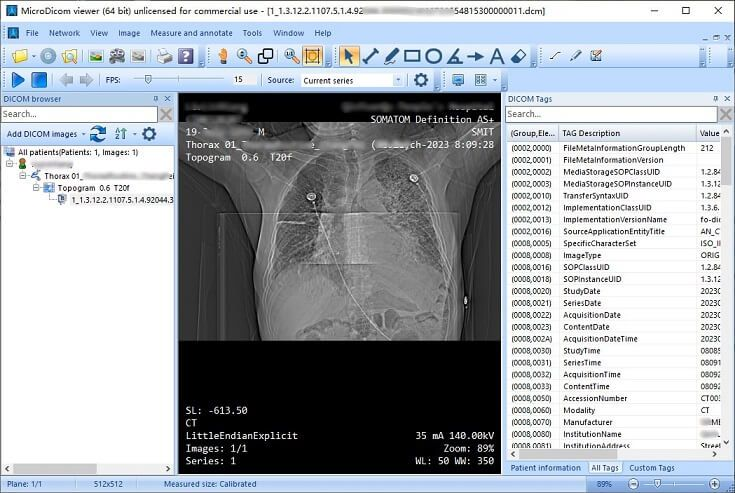Image resolution: width=735 pixels, height=493 pixels.
Task: Click export to video camera icon
Action: click(117, 56)
